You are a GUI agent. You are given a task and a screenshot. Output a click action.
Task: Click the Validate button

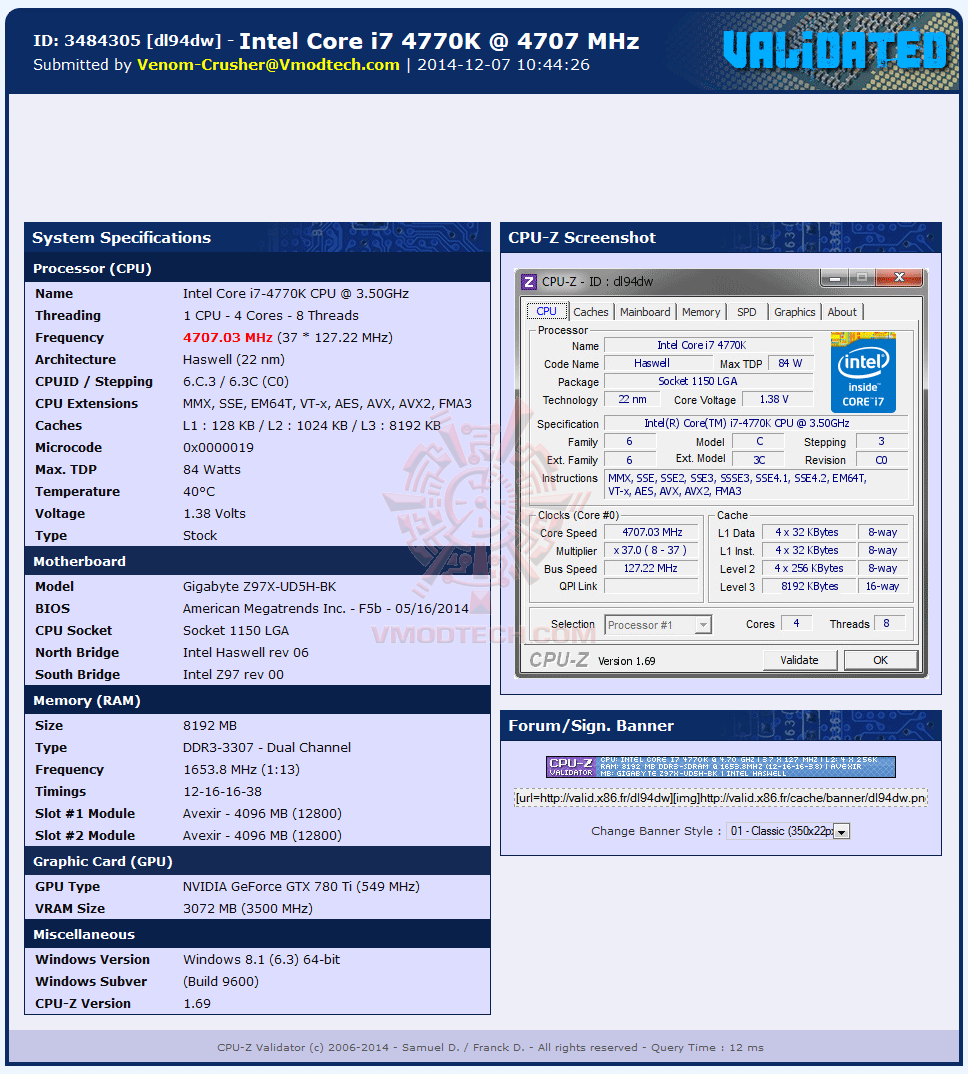pyautogui.click(x=799, y=660)
